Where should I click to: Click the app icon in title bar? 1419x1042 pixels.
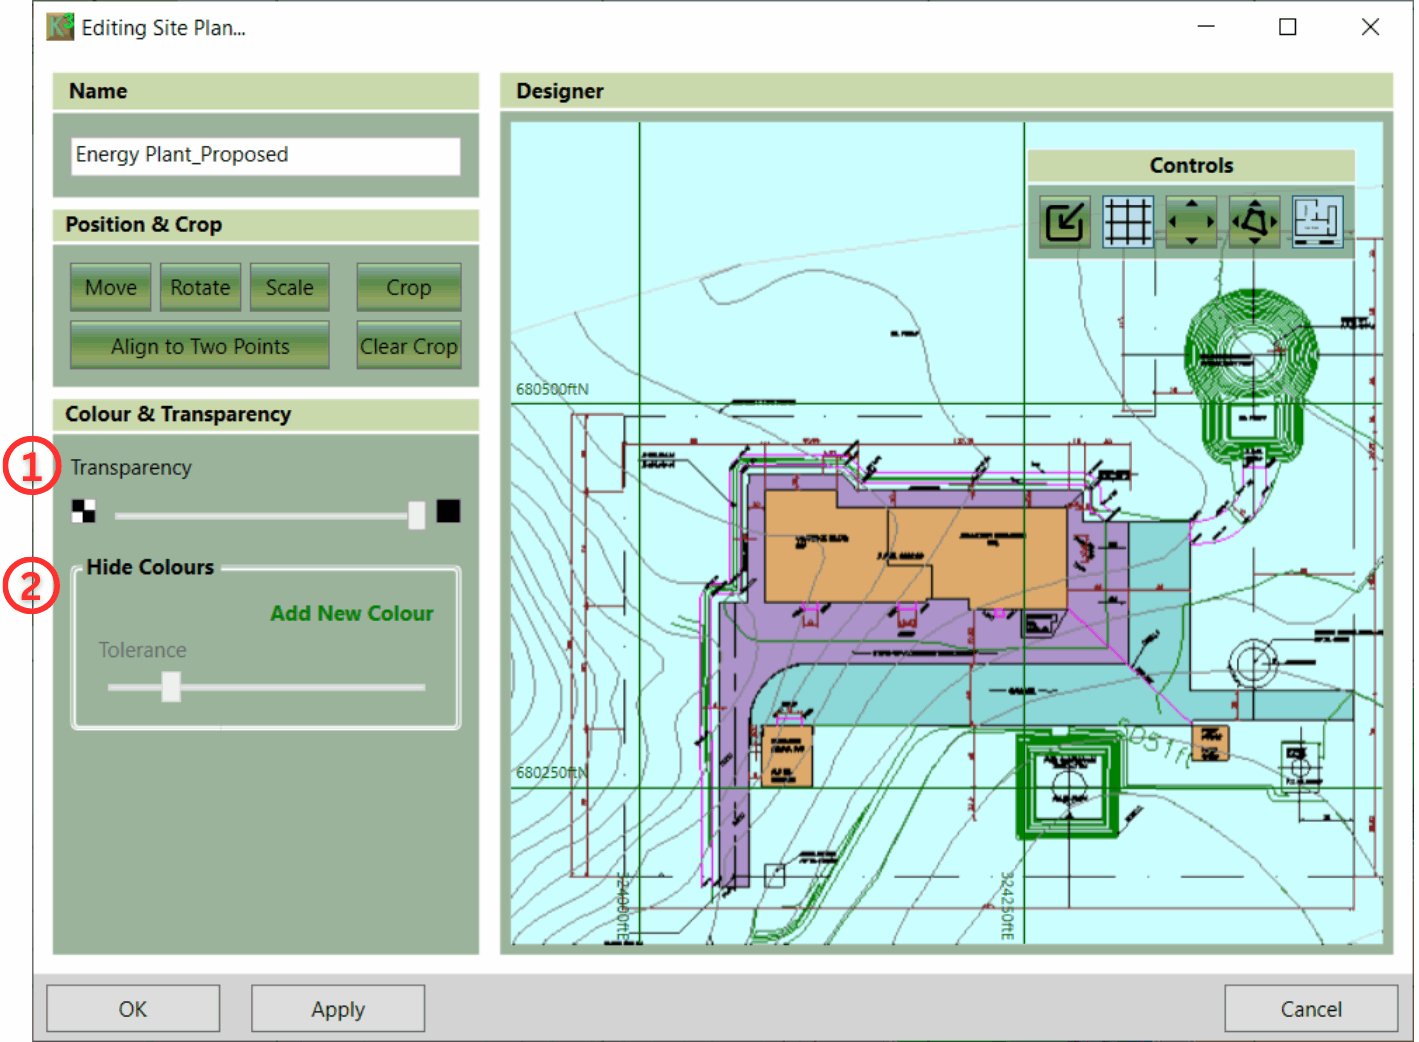click(61, 27)
